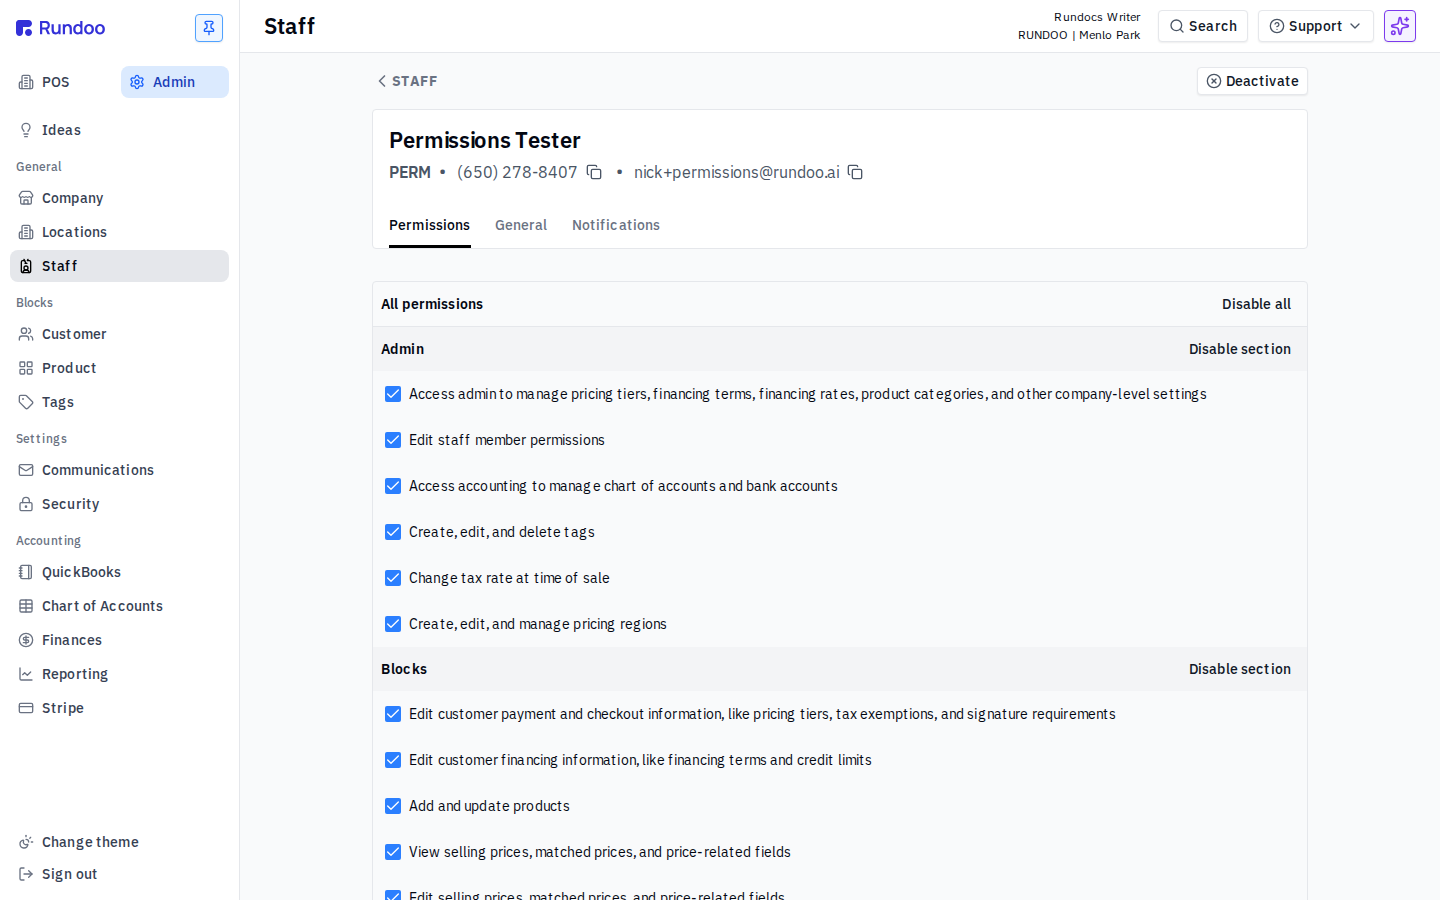Screen dimensions: 1440x900
Task: Open Reporting page
Action: (120, 674)
